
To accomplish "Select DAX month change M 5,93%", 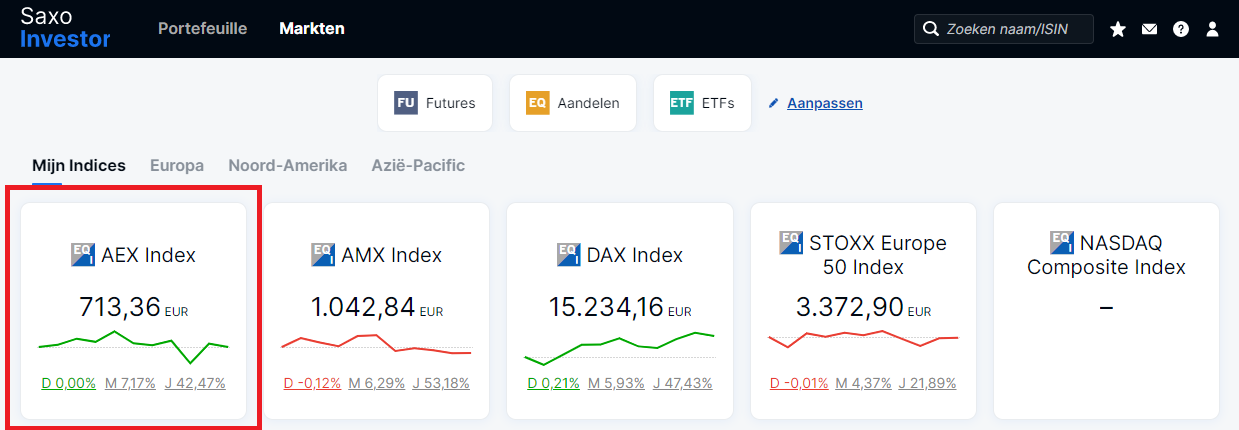I will click(x=616, y=383).
